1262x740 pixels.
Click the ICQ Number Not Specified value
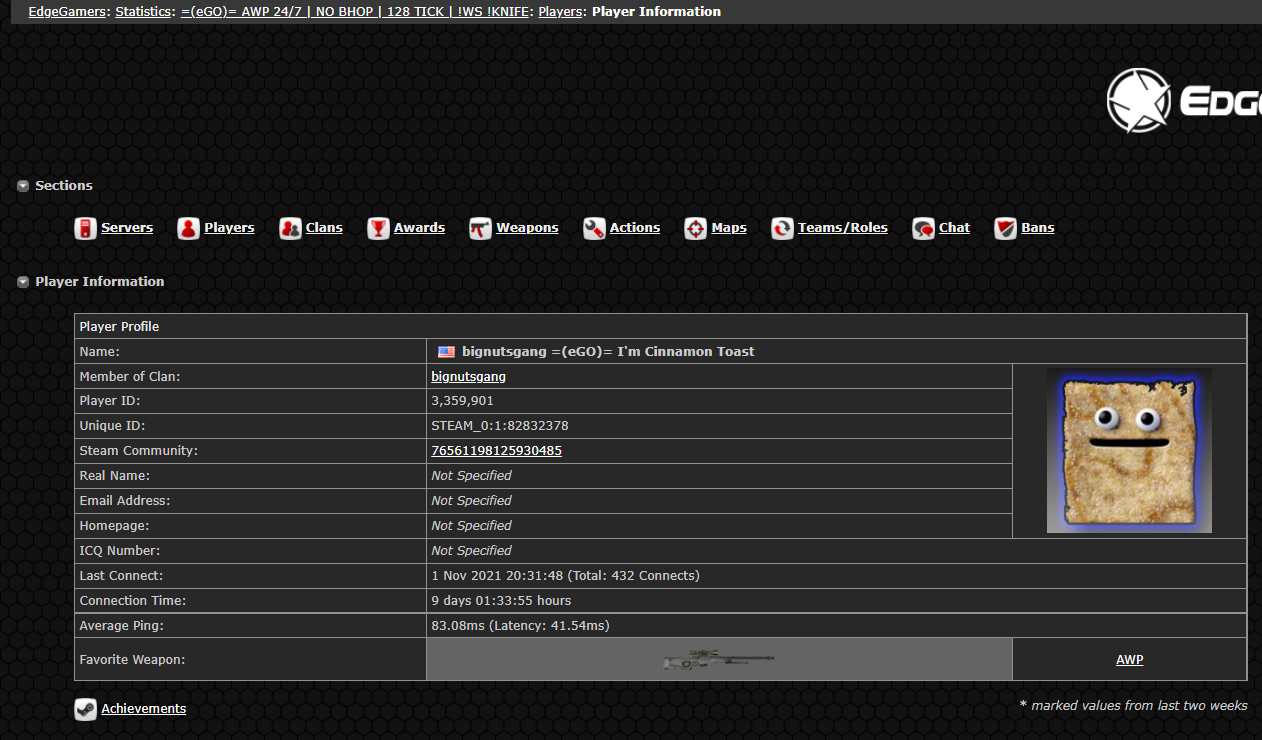pos(471,551)
